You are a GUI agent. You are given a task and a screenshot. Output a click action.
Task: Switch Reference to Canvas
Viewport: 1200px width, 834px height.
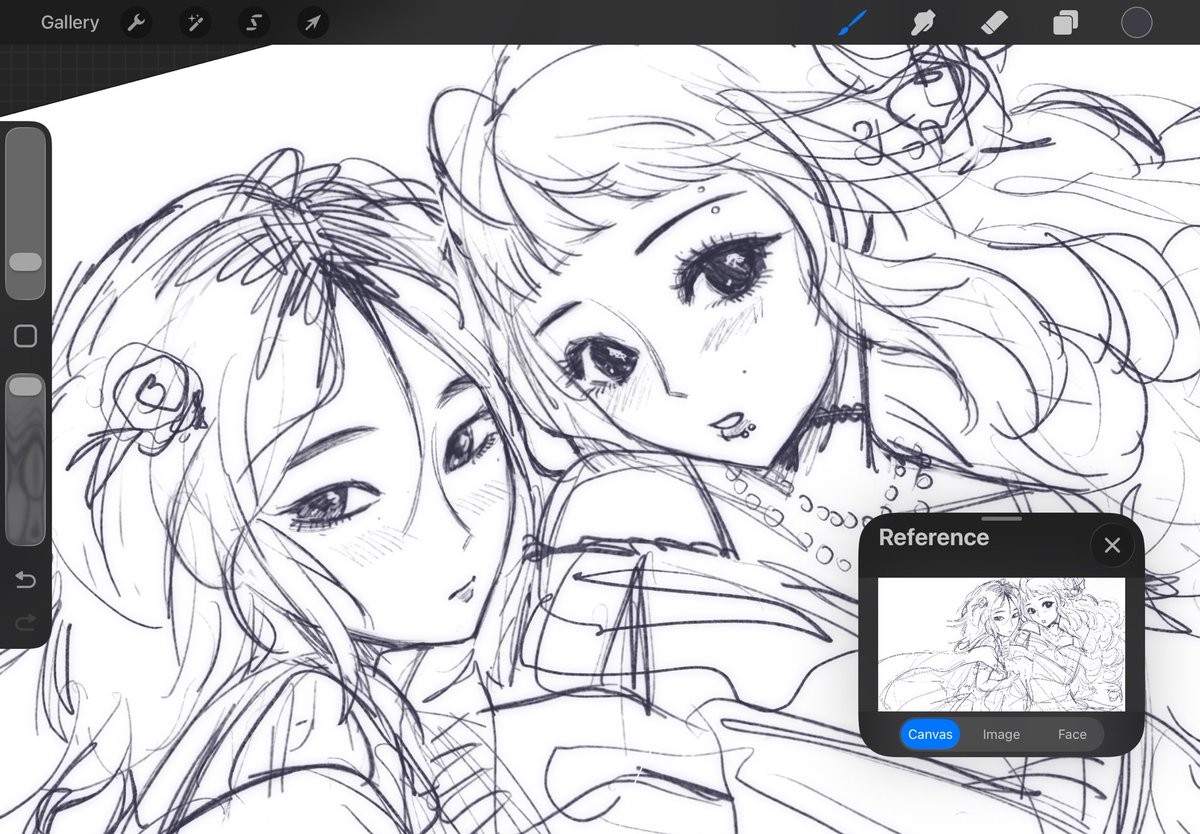pyautogui.click(x=930, y=734)
